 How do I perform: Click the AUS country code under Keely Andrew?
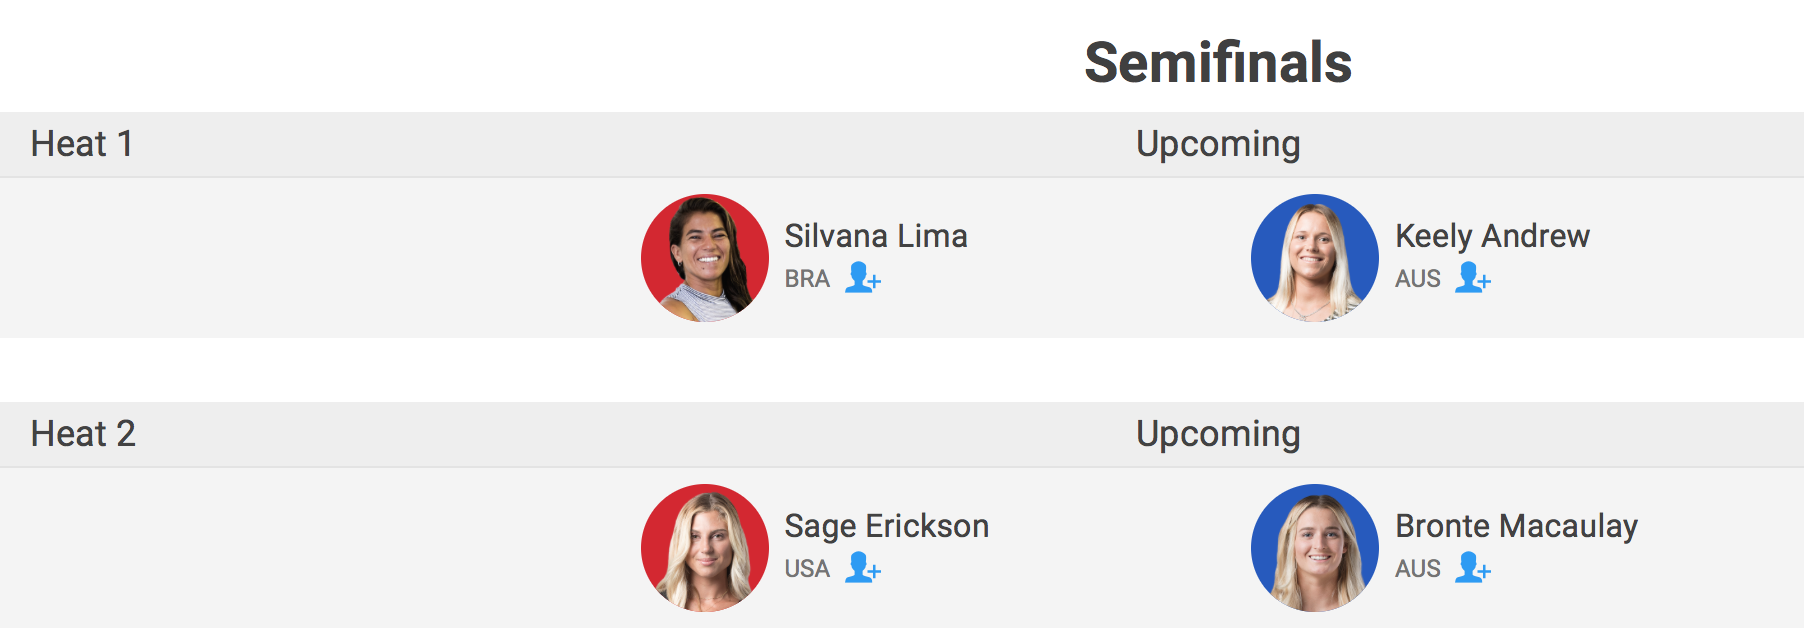1418,279
